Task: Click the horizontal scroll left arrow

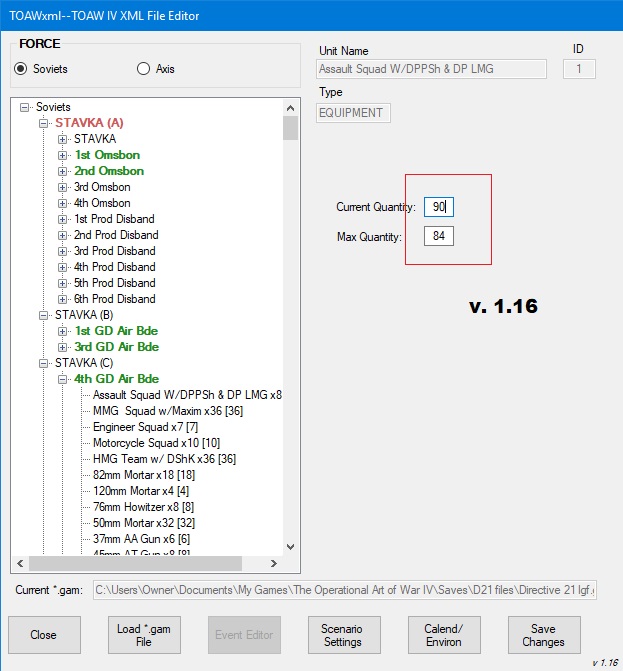Action: 20,564
